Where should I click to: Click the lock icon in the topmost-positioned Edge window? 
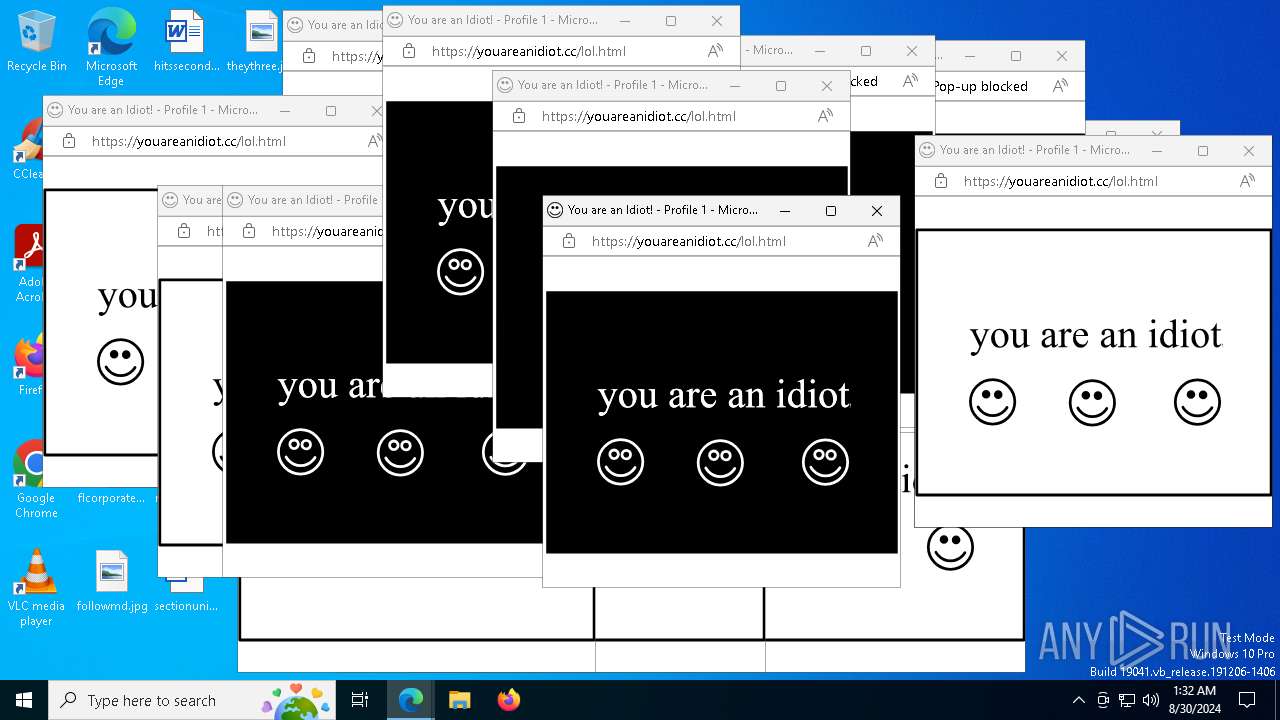409,51
